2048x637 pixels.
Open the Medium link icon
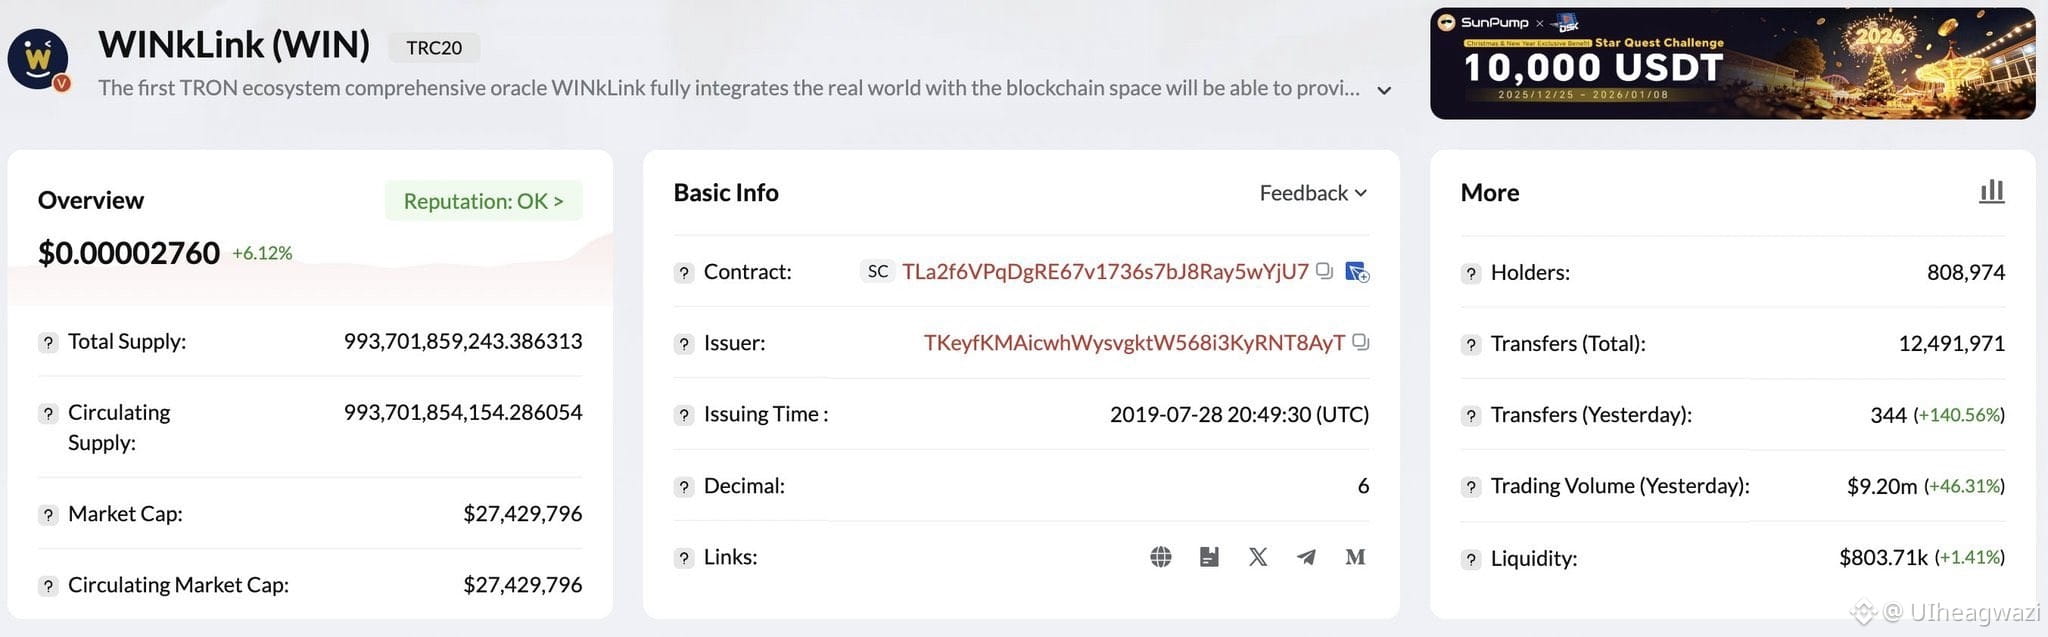(x=1355, y=557)
